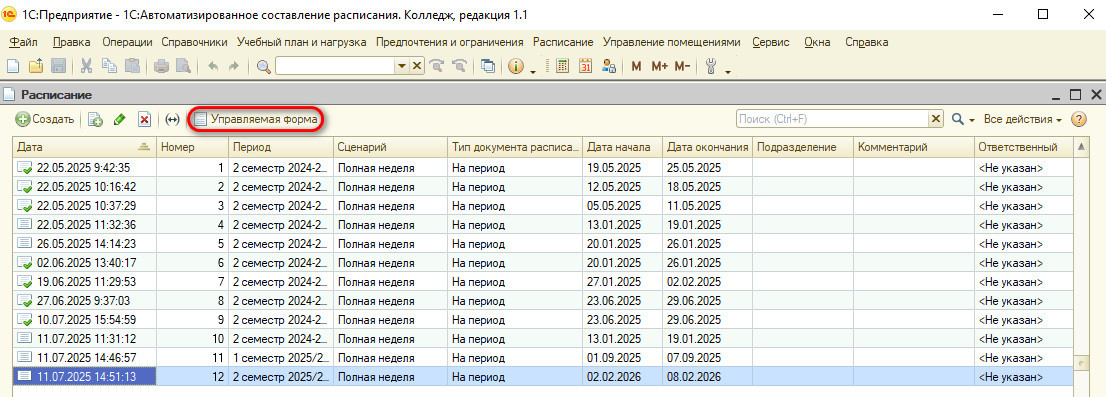Image resolution: width=1106 pixels, height=397 pixels.
Task: Click the Период column header
Action: tap(280, 147)
